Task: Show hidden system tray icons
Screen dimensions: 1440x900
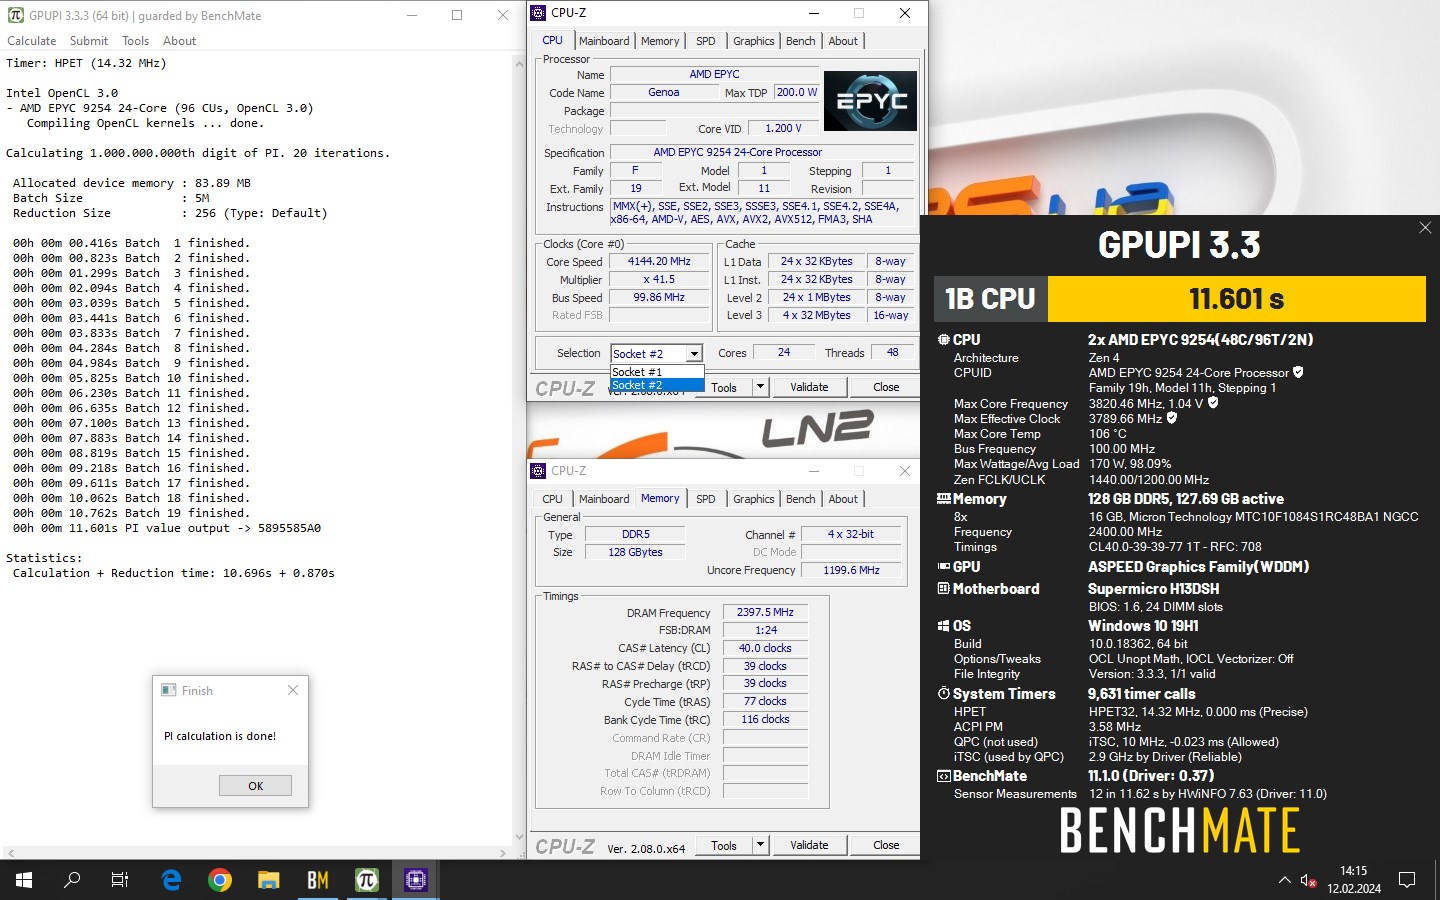Action: click(x=1284, y=880)
